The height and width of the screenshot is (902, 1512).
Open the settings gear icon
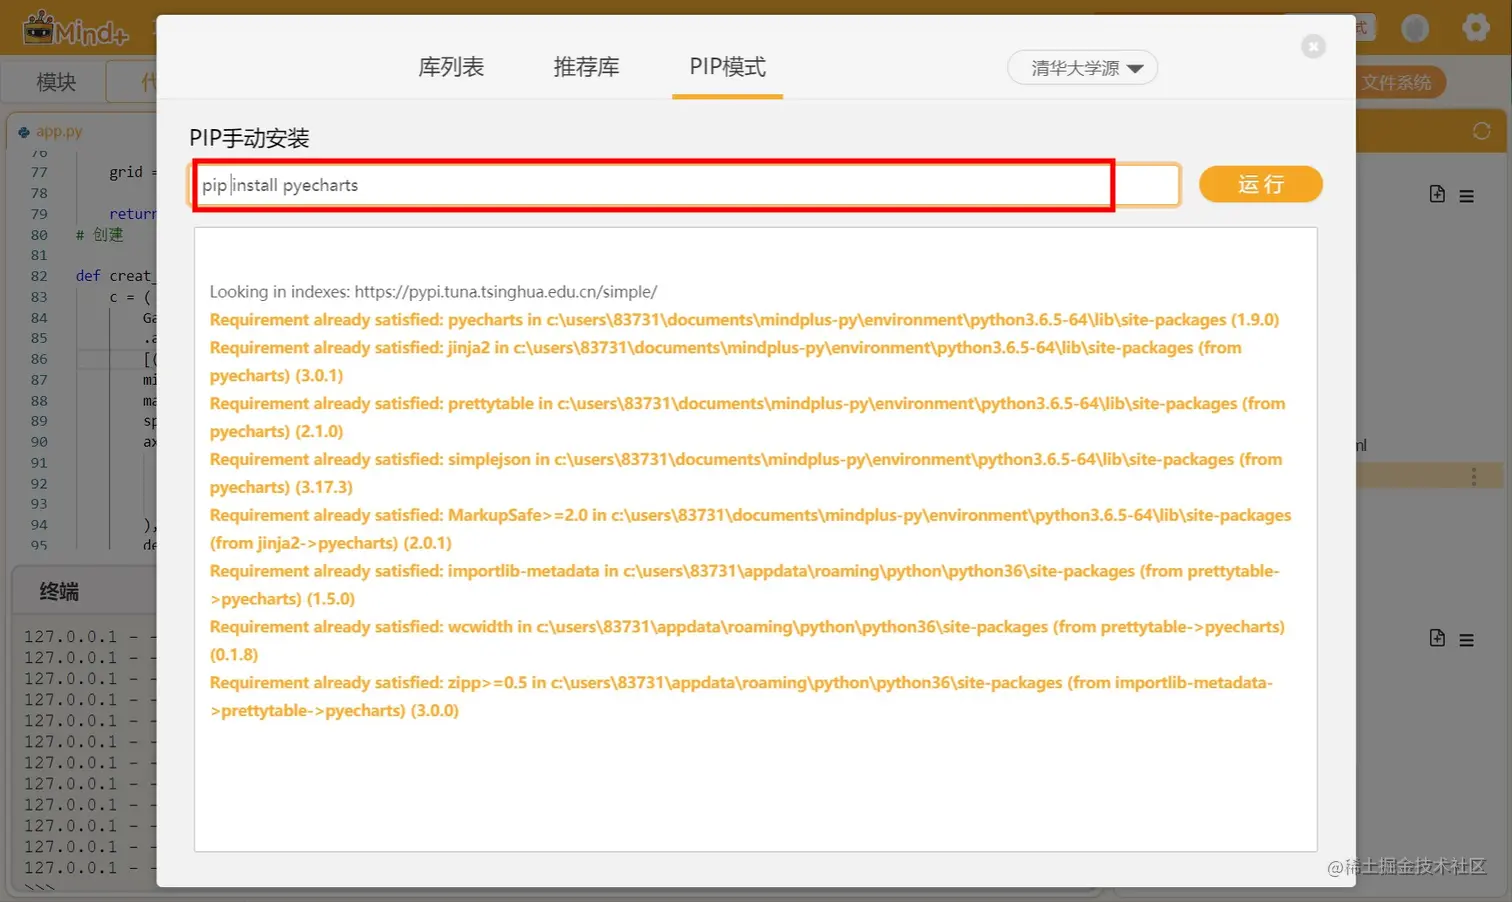(1475, 27)
